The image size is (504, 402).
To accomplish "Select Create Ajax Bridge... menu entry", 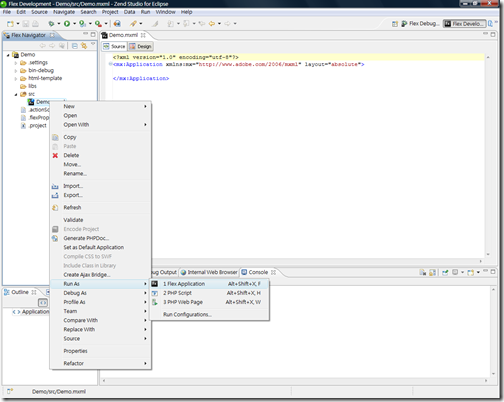I will [x=100, y=275].
